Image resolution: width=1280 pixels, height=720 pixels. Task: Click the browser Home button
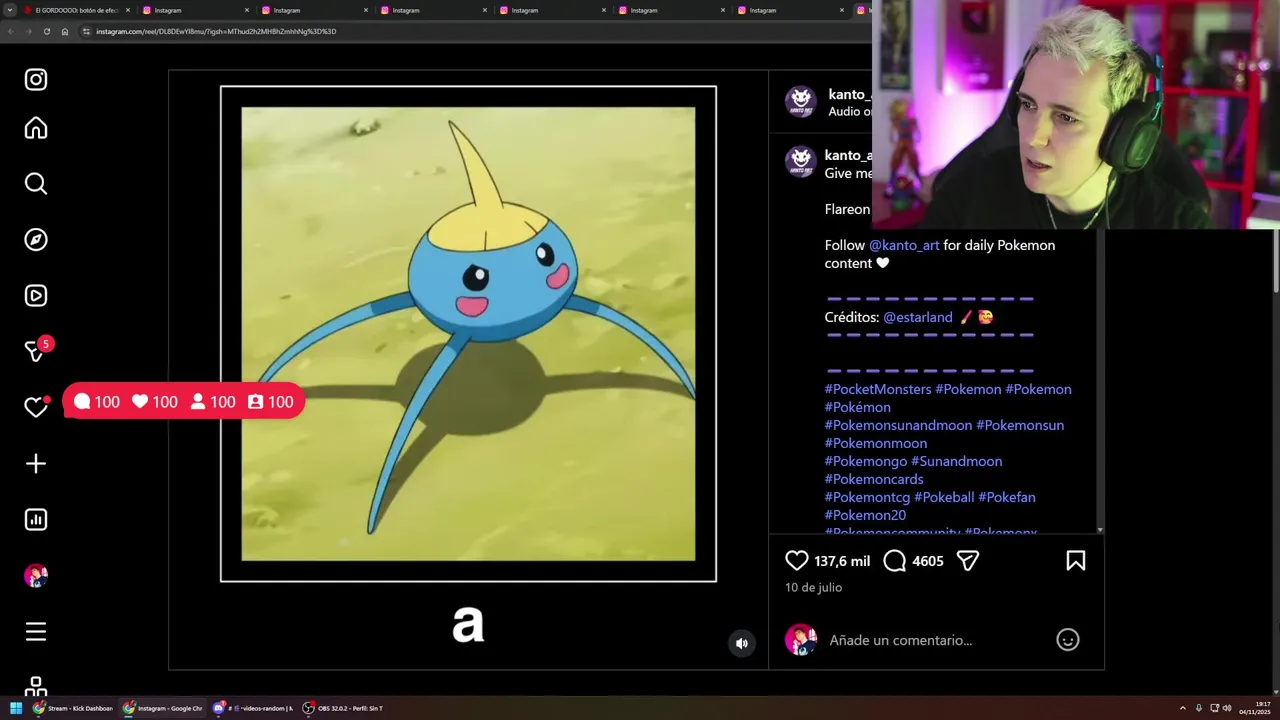coord(65,31)
